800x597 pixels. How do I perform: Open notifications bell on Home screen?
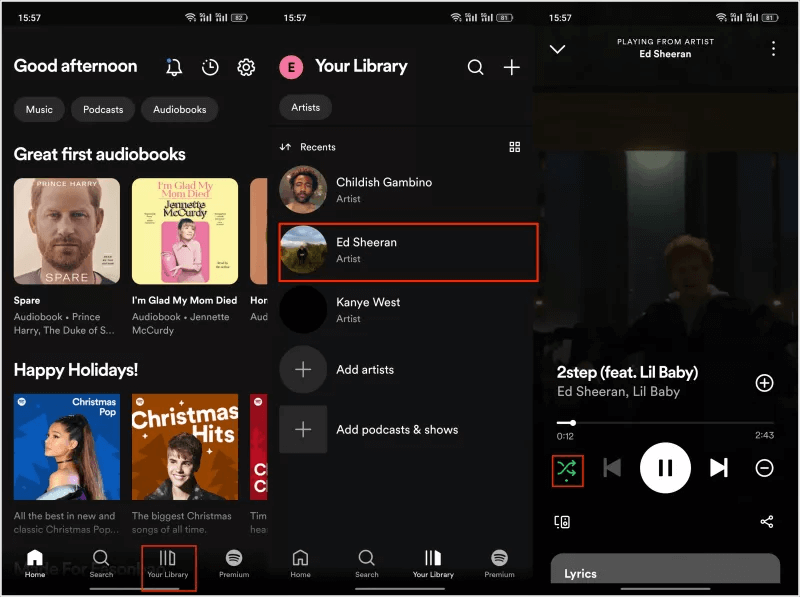(x=173, y=67)
